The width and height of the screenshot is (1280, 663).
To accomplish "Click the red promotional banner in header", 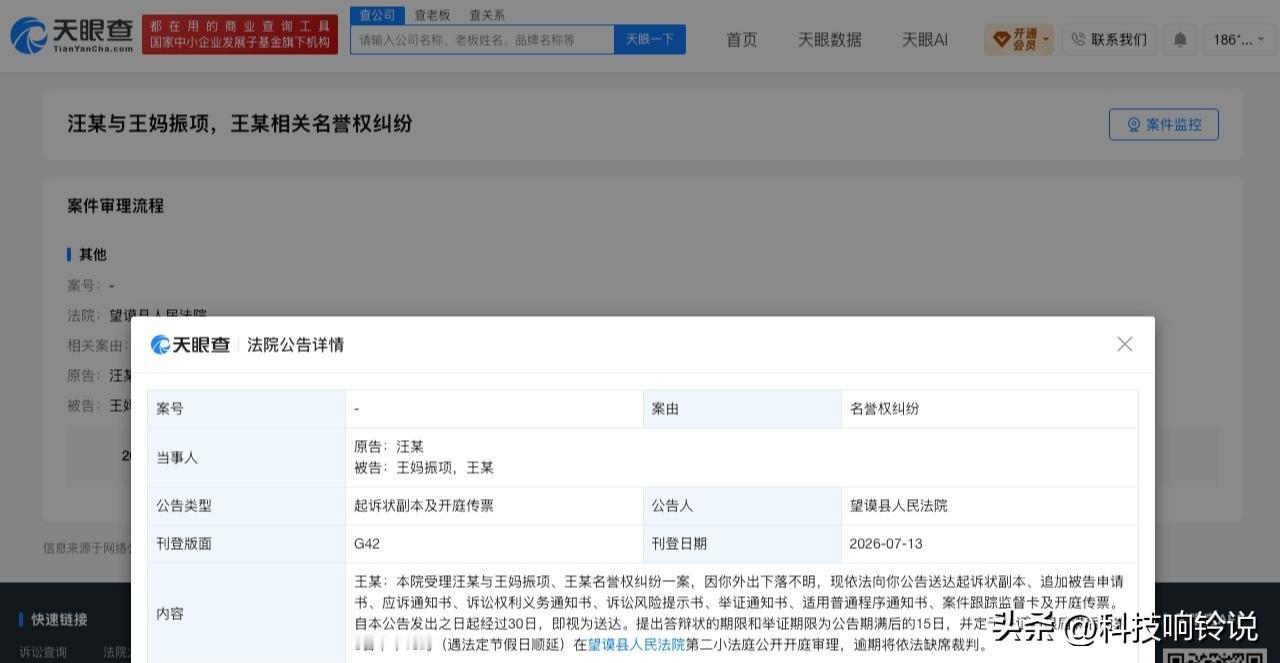I will [x=240, y=34].
